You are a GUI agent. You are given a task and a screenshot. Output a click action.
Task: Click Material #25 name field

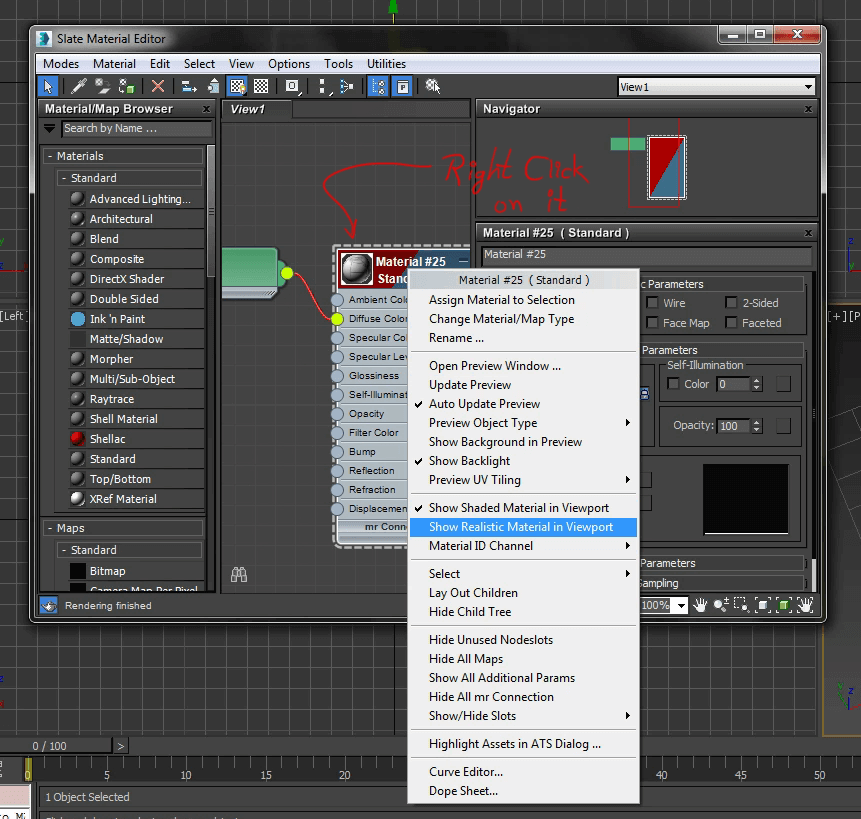coord(647,255)
